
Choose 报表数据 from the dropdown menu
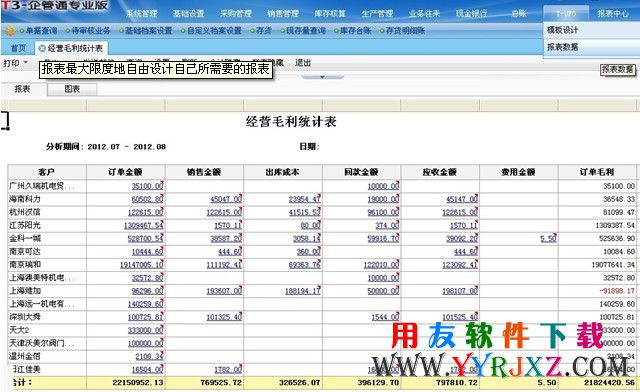tap(562, 47)
